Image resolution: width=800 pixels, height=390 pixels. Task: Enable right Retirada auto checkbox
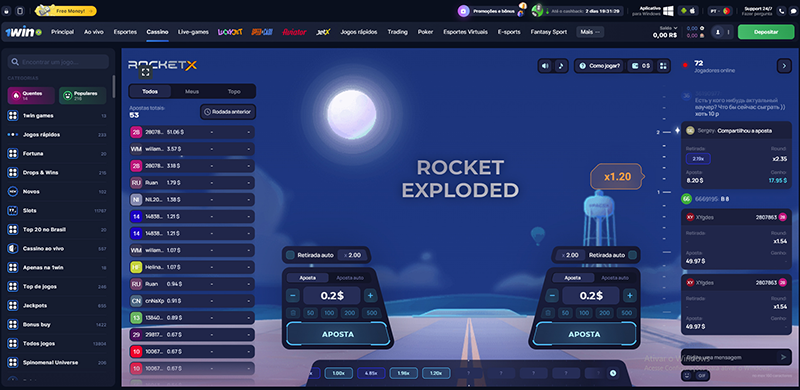pyautogui.click(x=632, y=255)
